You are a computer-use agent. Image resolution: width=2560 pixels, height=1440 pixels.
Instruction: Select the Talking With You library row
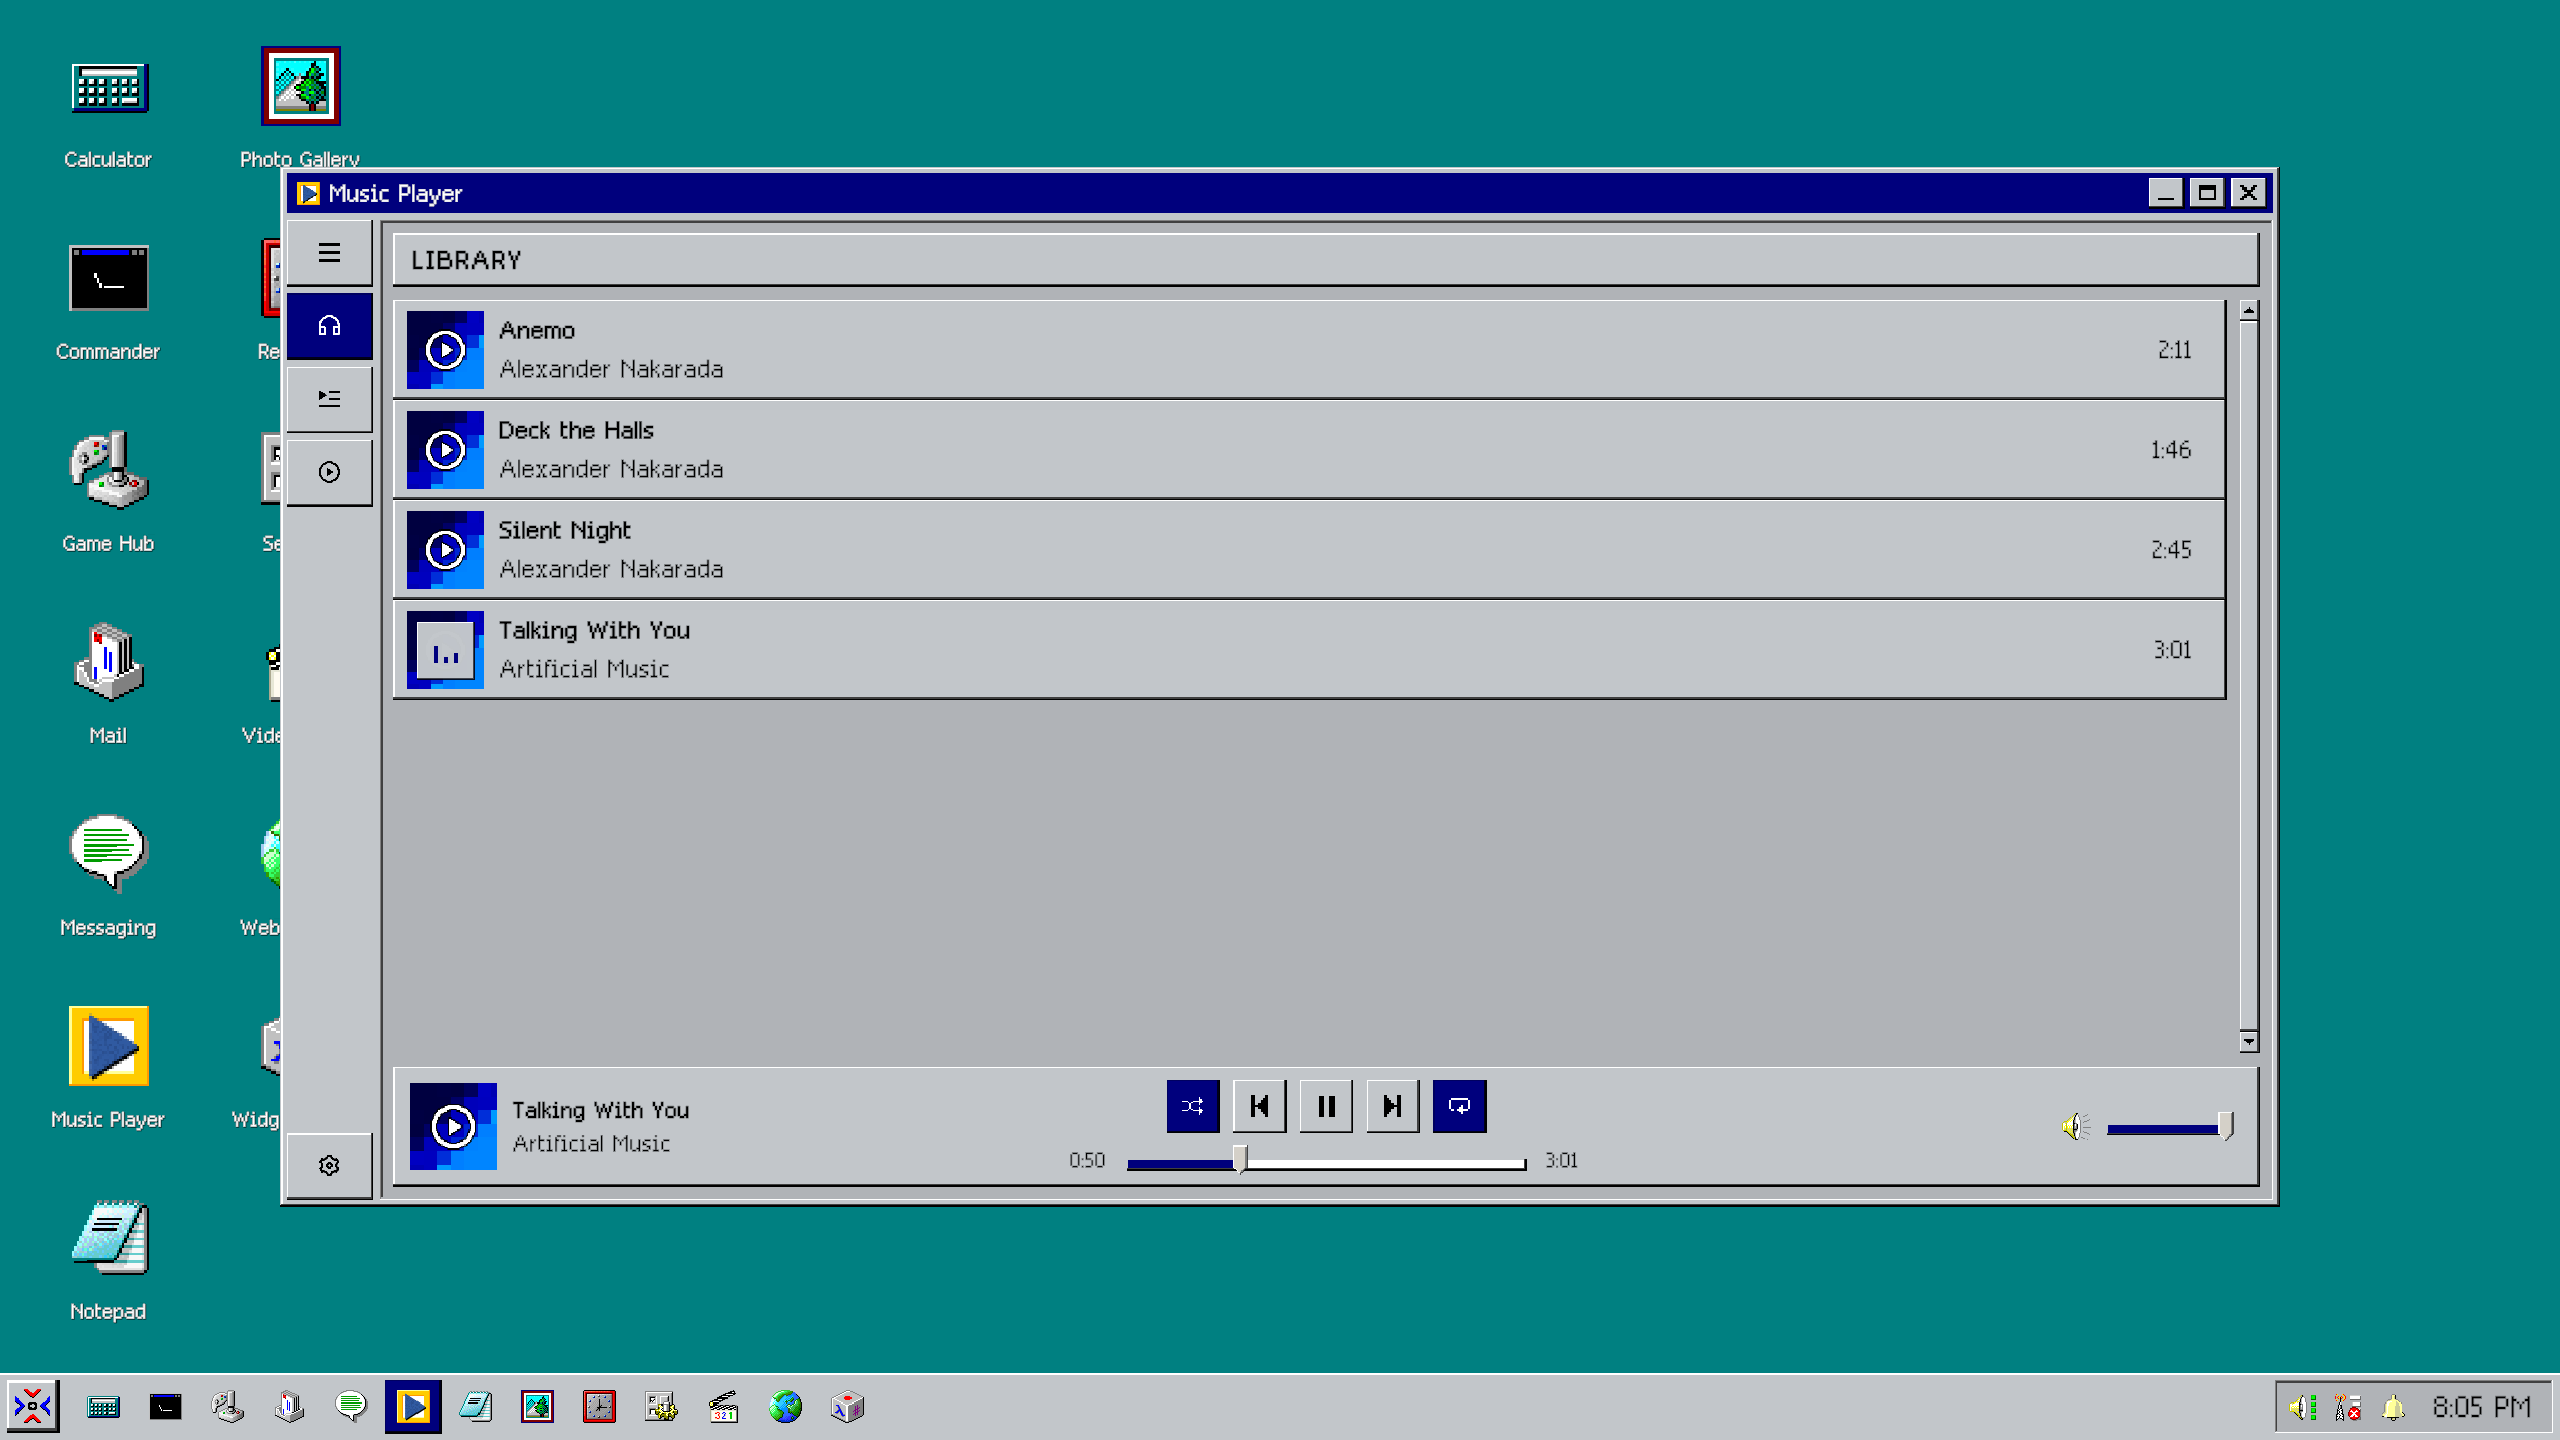point(1300,650)
